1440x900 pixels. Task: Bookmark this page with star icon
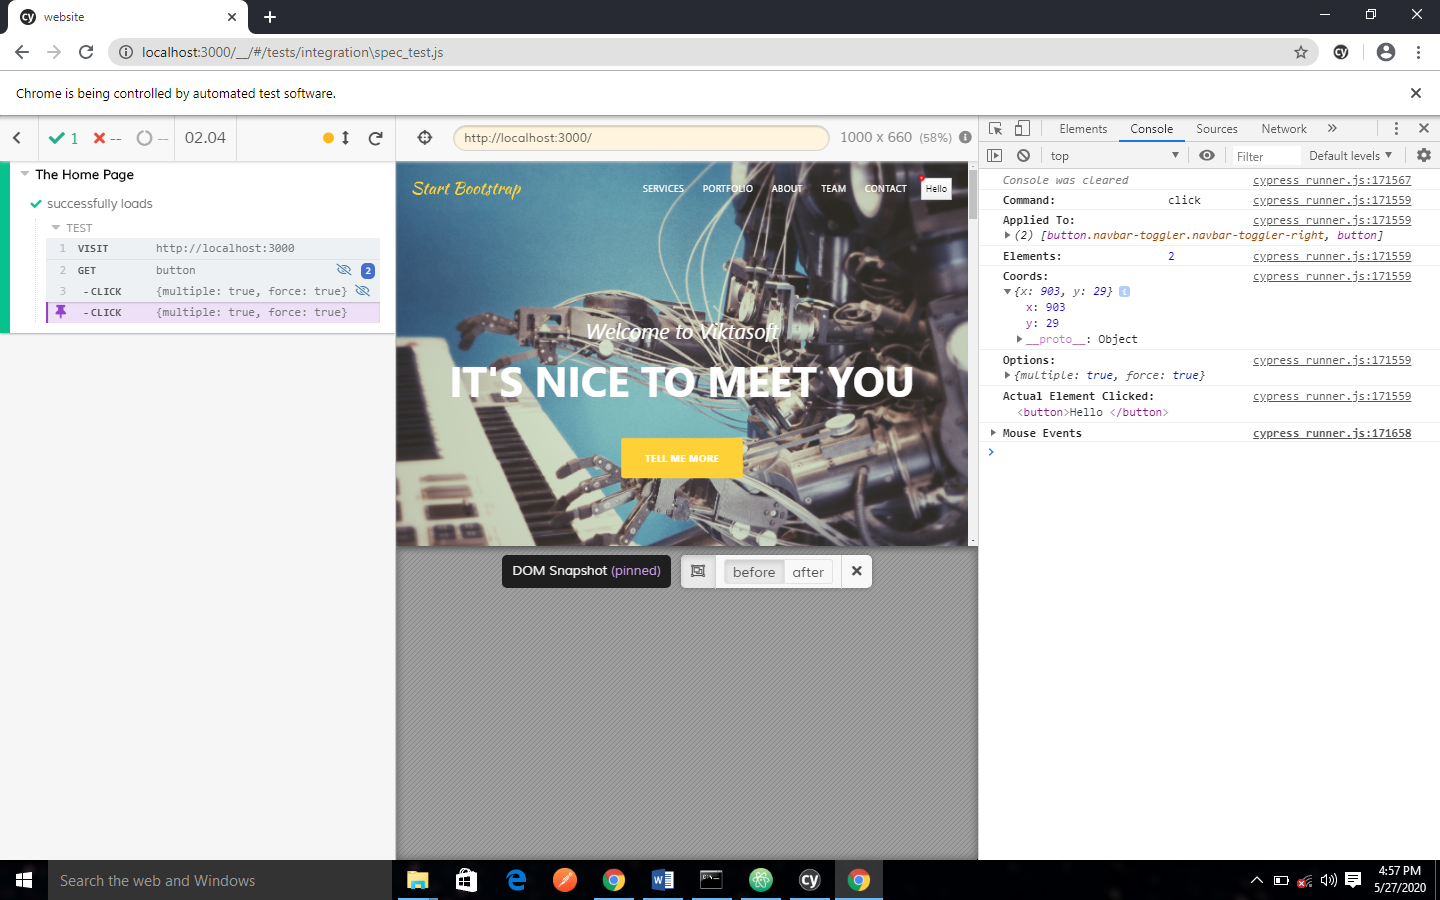pyautogui.click(x=1300, y=52)
